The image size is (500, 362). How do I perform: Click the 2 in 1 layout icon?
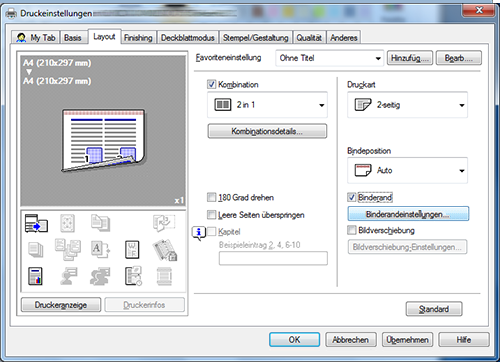tap(223, 105)
